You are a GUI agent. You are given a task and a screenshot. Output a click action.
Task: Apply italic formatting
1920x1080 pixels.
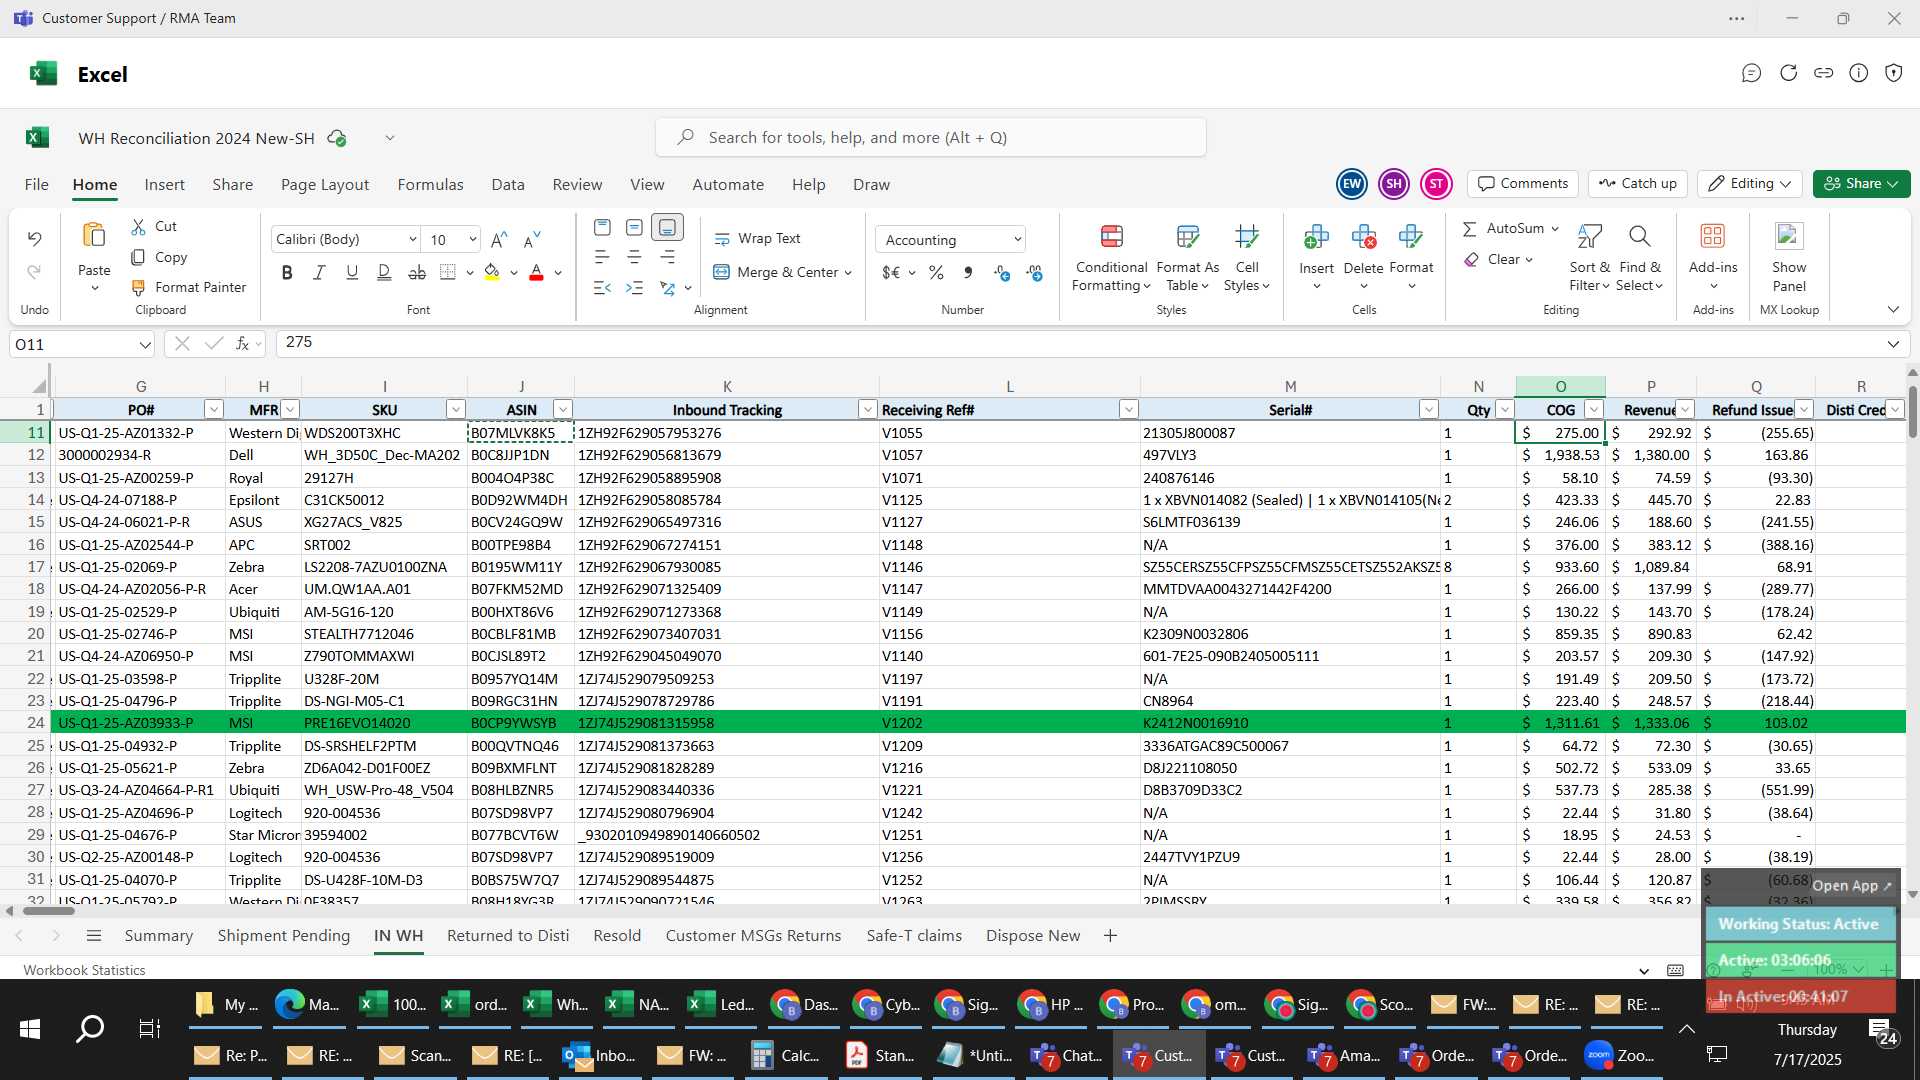point(319,273)
